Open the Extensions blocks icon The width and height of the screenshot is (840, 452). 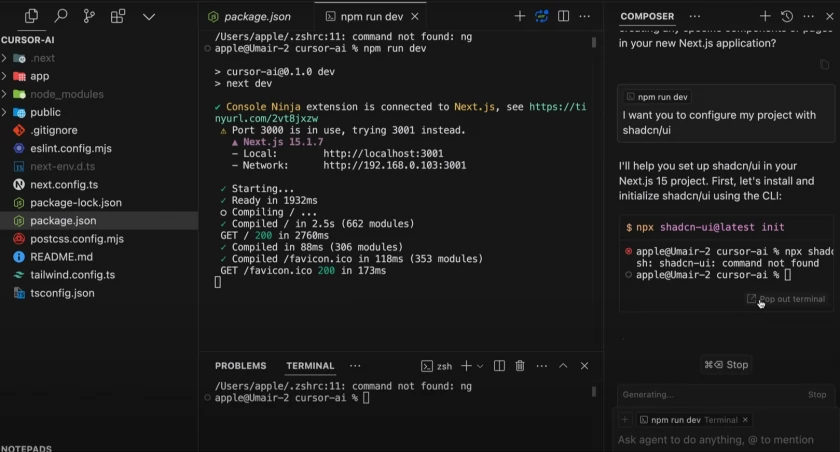(118, 17)
